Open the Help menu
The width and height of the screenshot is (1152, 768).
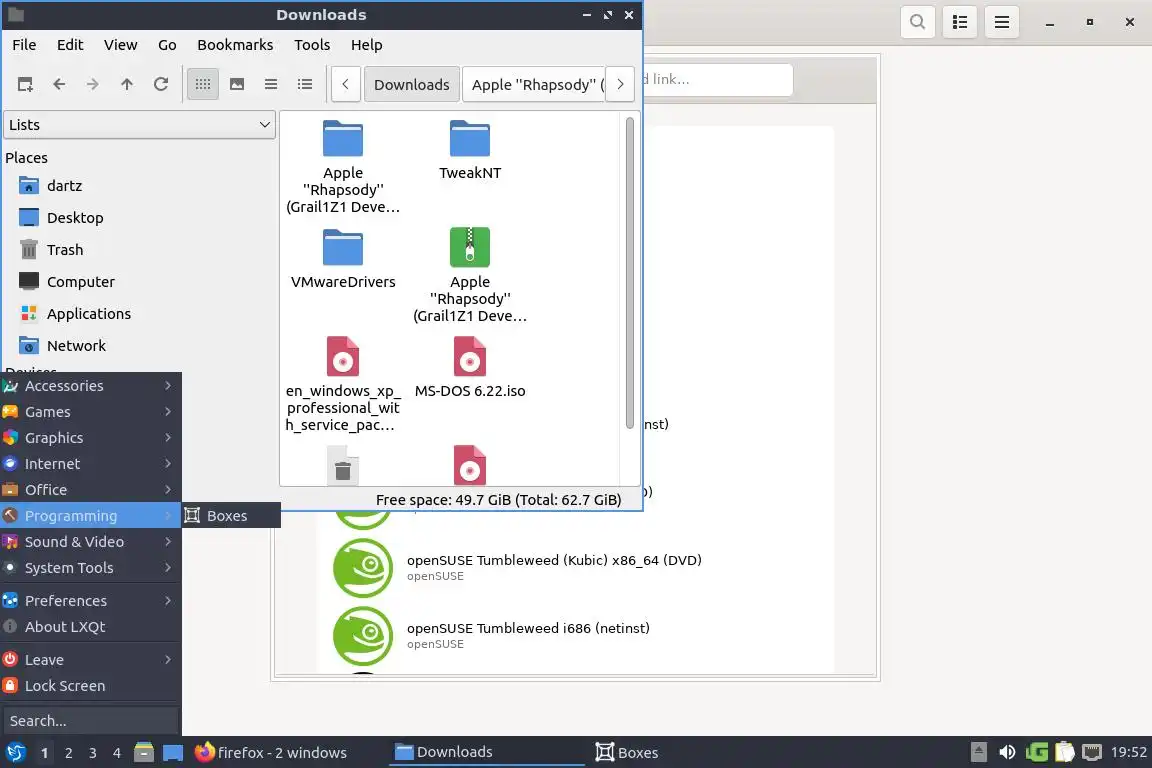tap(366, 45)
